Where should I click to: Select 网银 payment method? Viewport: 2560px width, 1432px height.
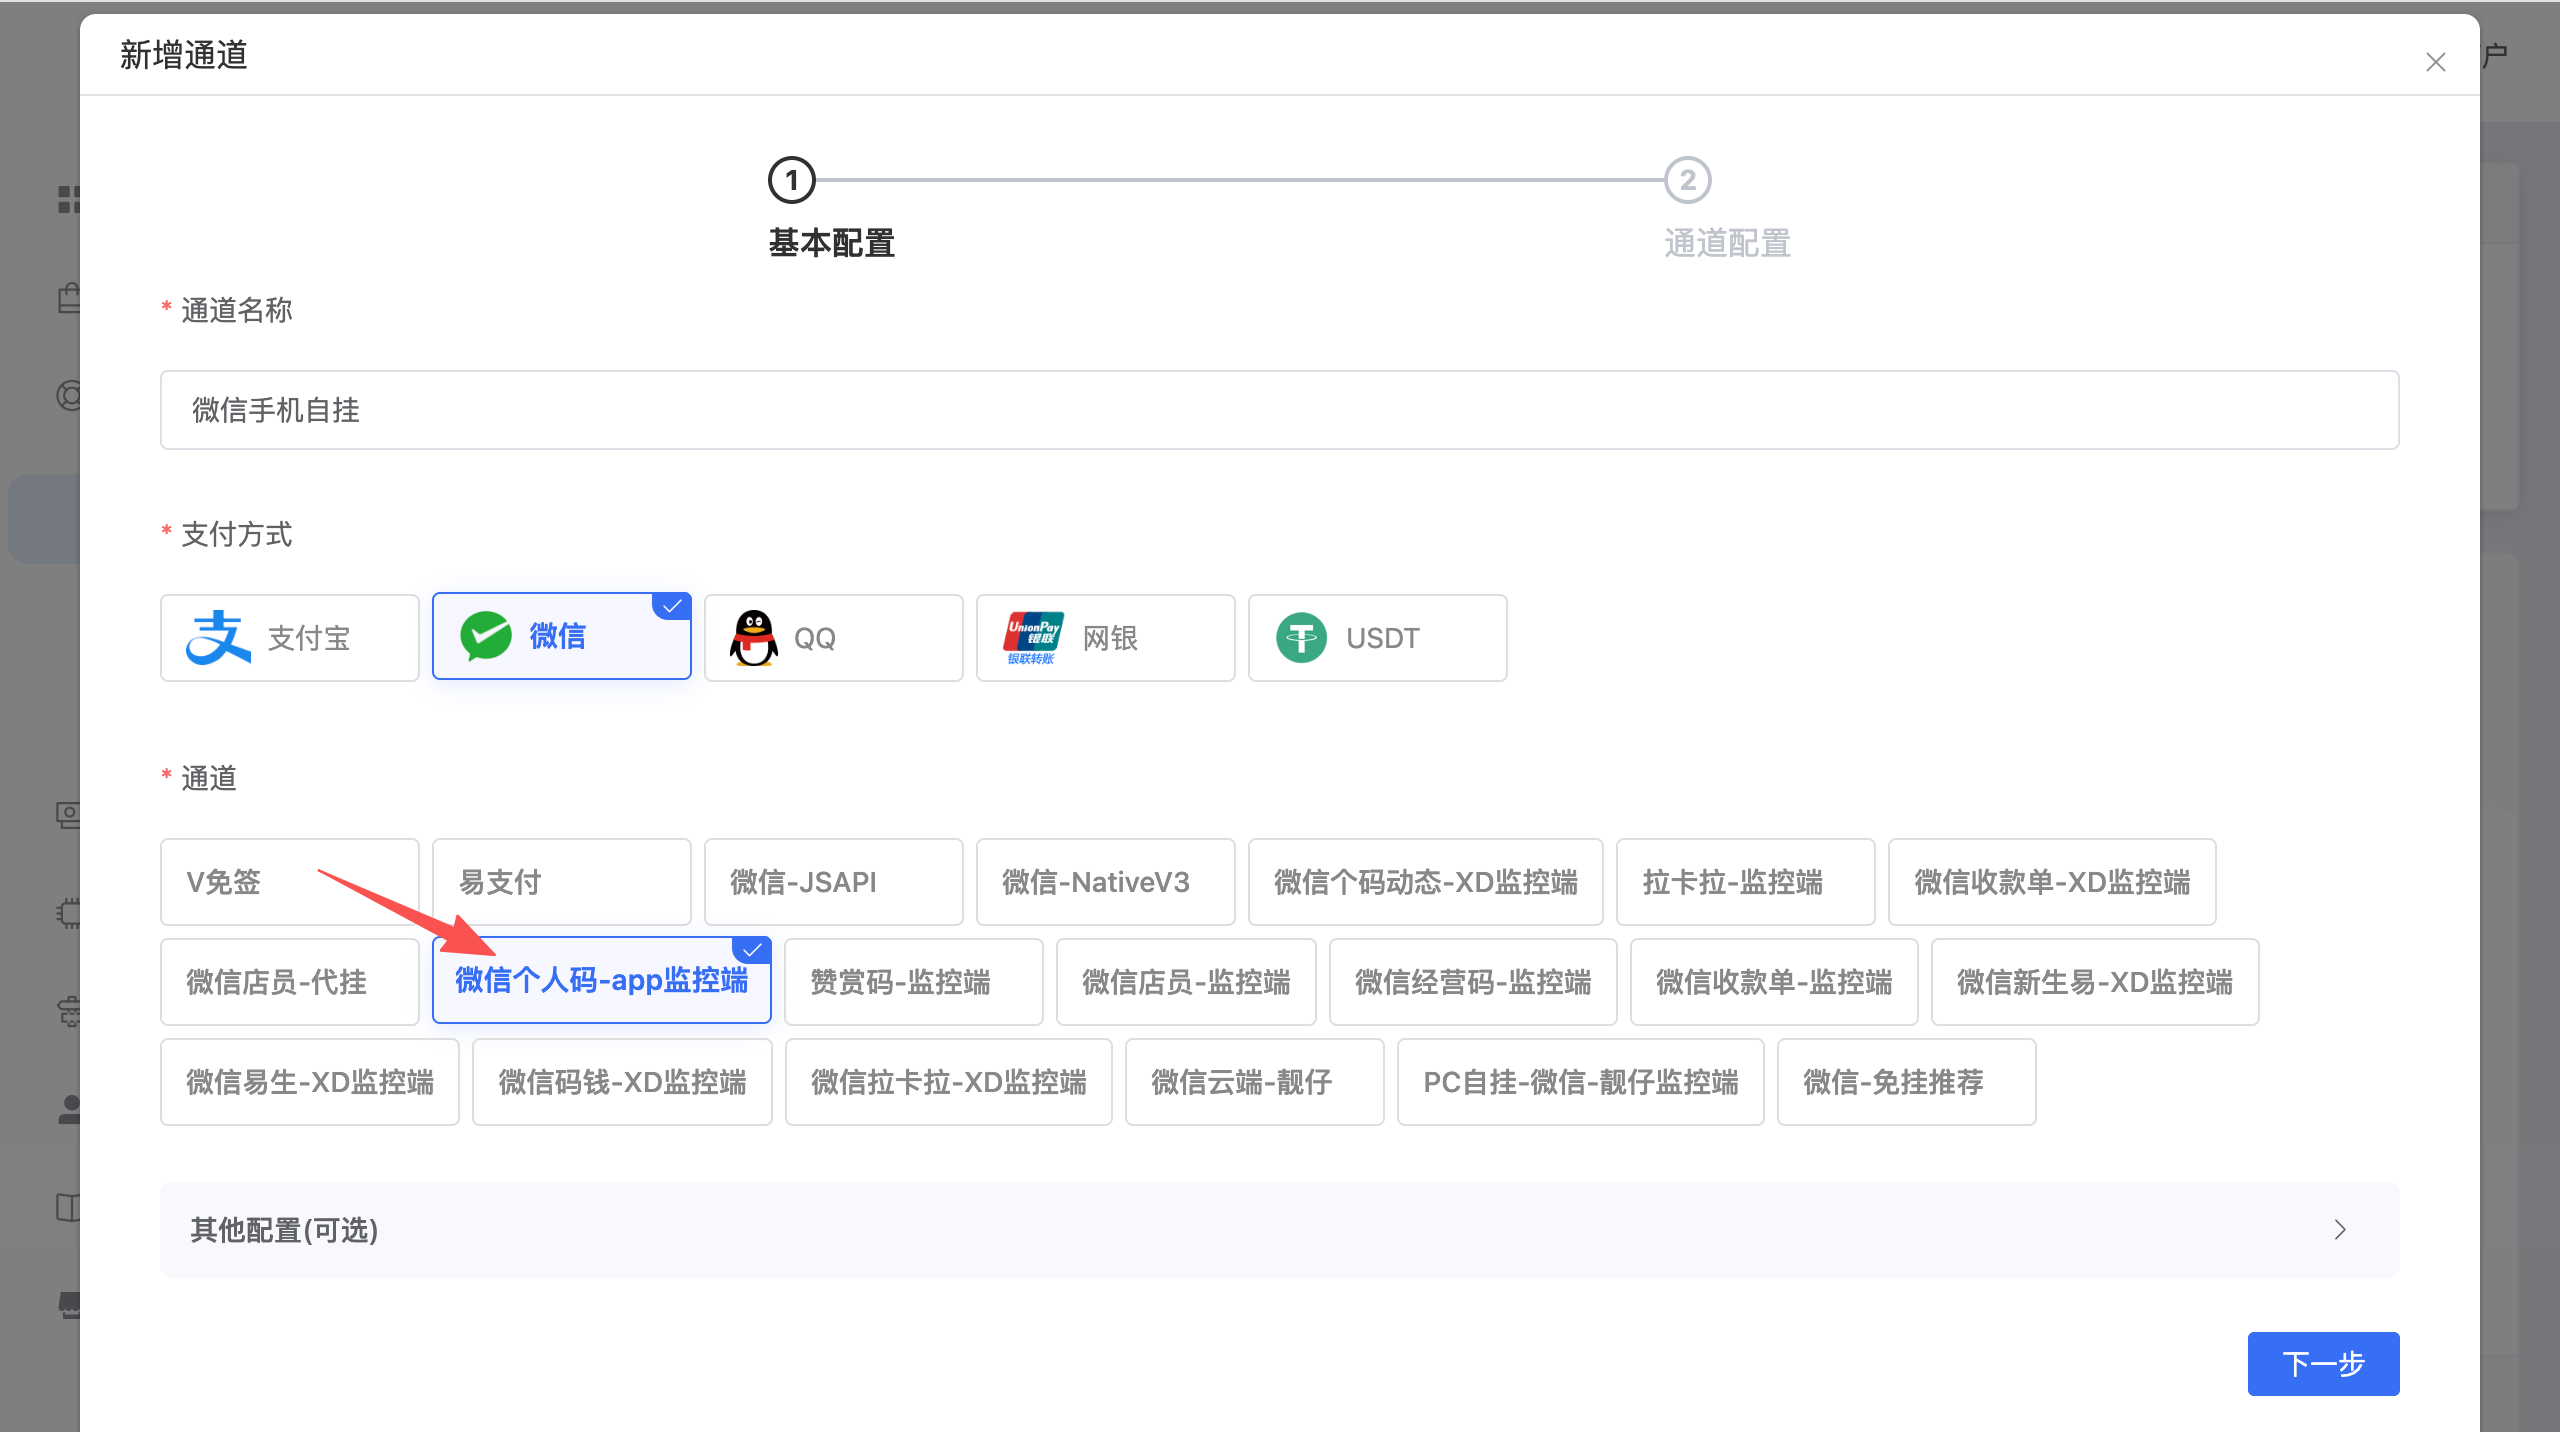[1106, 638]
